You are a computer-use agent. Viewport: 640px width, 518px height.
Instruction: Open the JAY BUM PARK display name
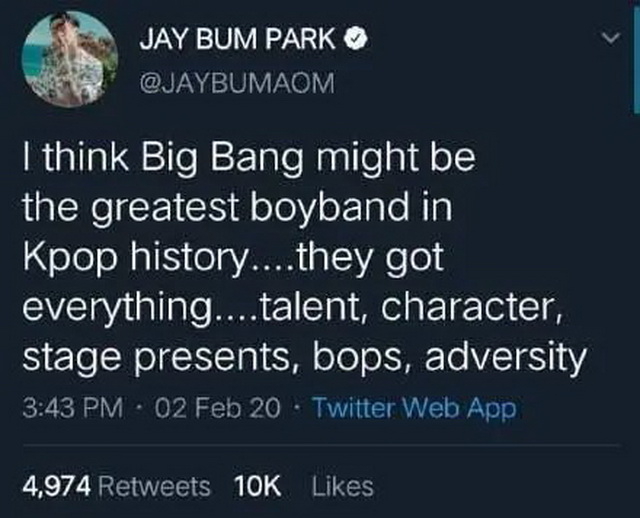click(x=238, y=40)
